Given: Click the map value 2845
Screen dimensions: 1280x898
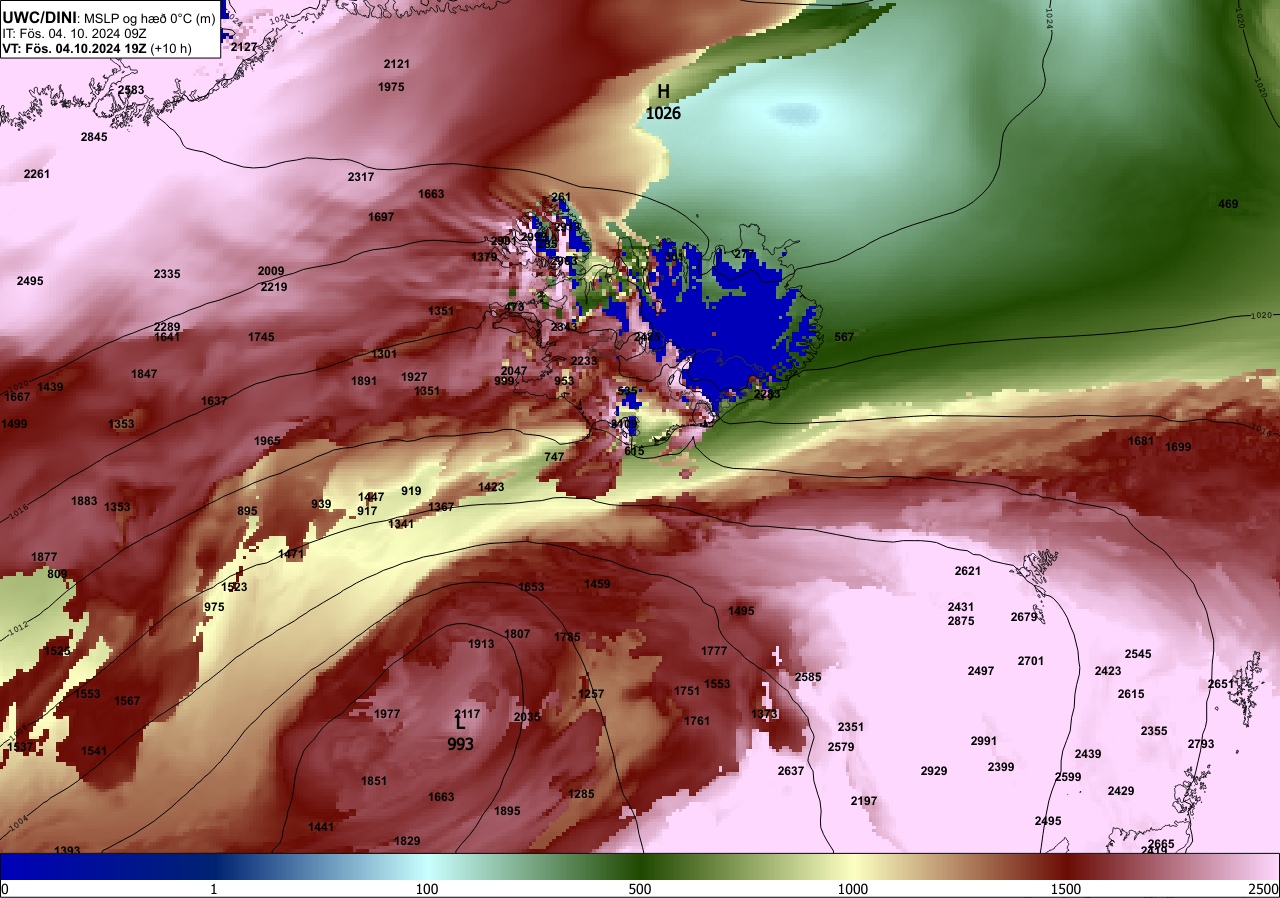Looking at the screenshot, I should tap(94, 137).
